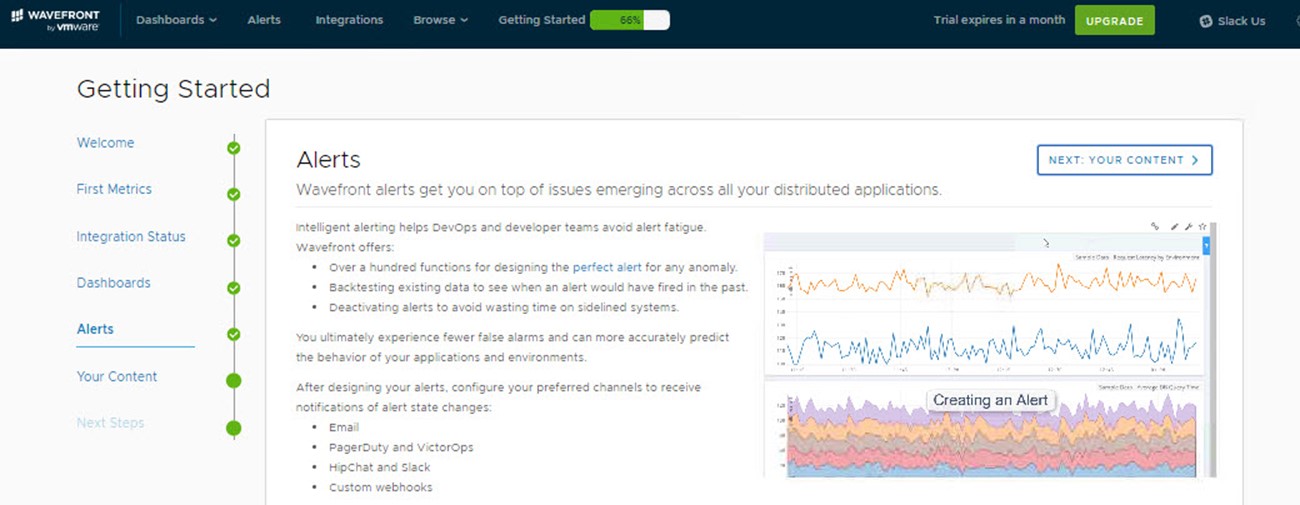Select Welcome step in sidebar
The image size is (1300, 505).
click(x=105, y=143)
